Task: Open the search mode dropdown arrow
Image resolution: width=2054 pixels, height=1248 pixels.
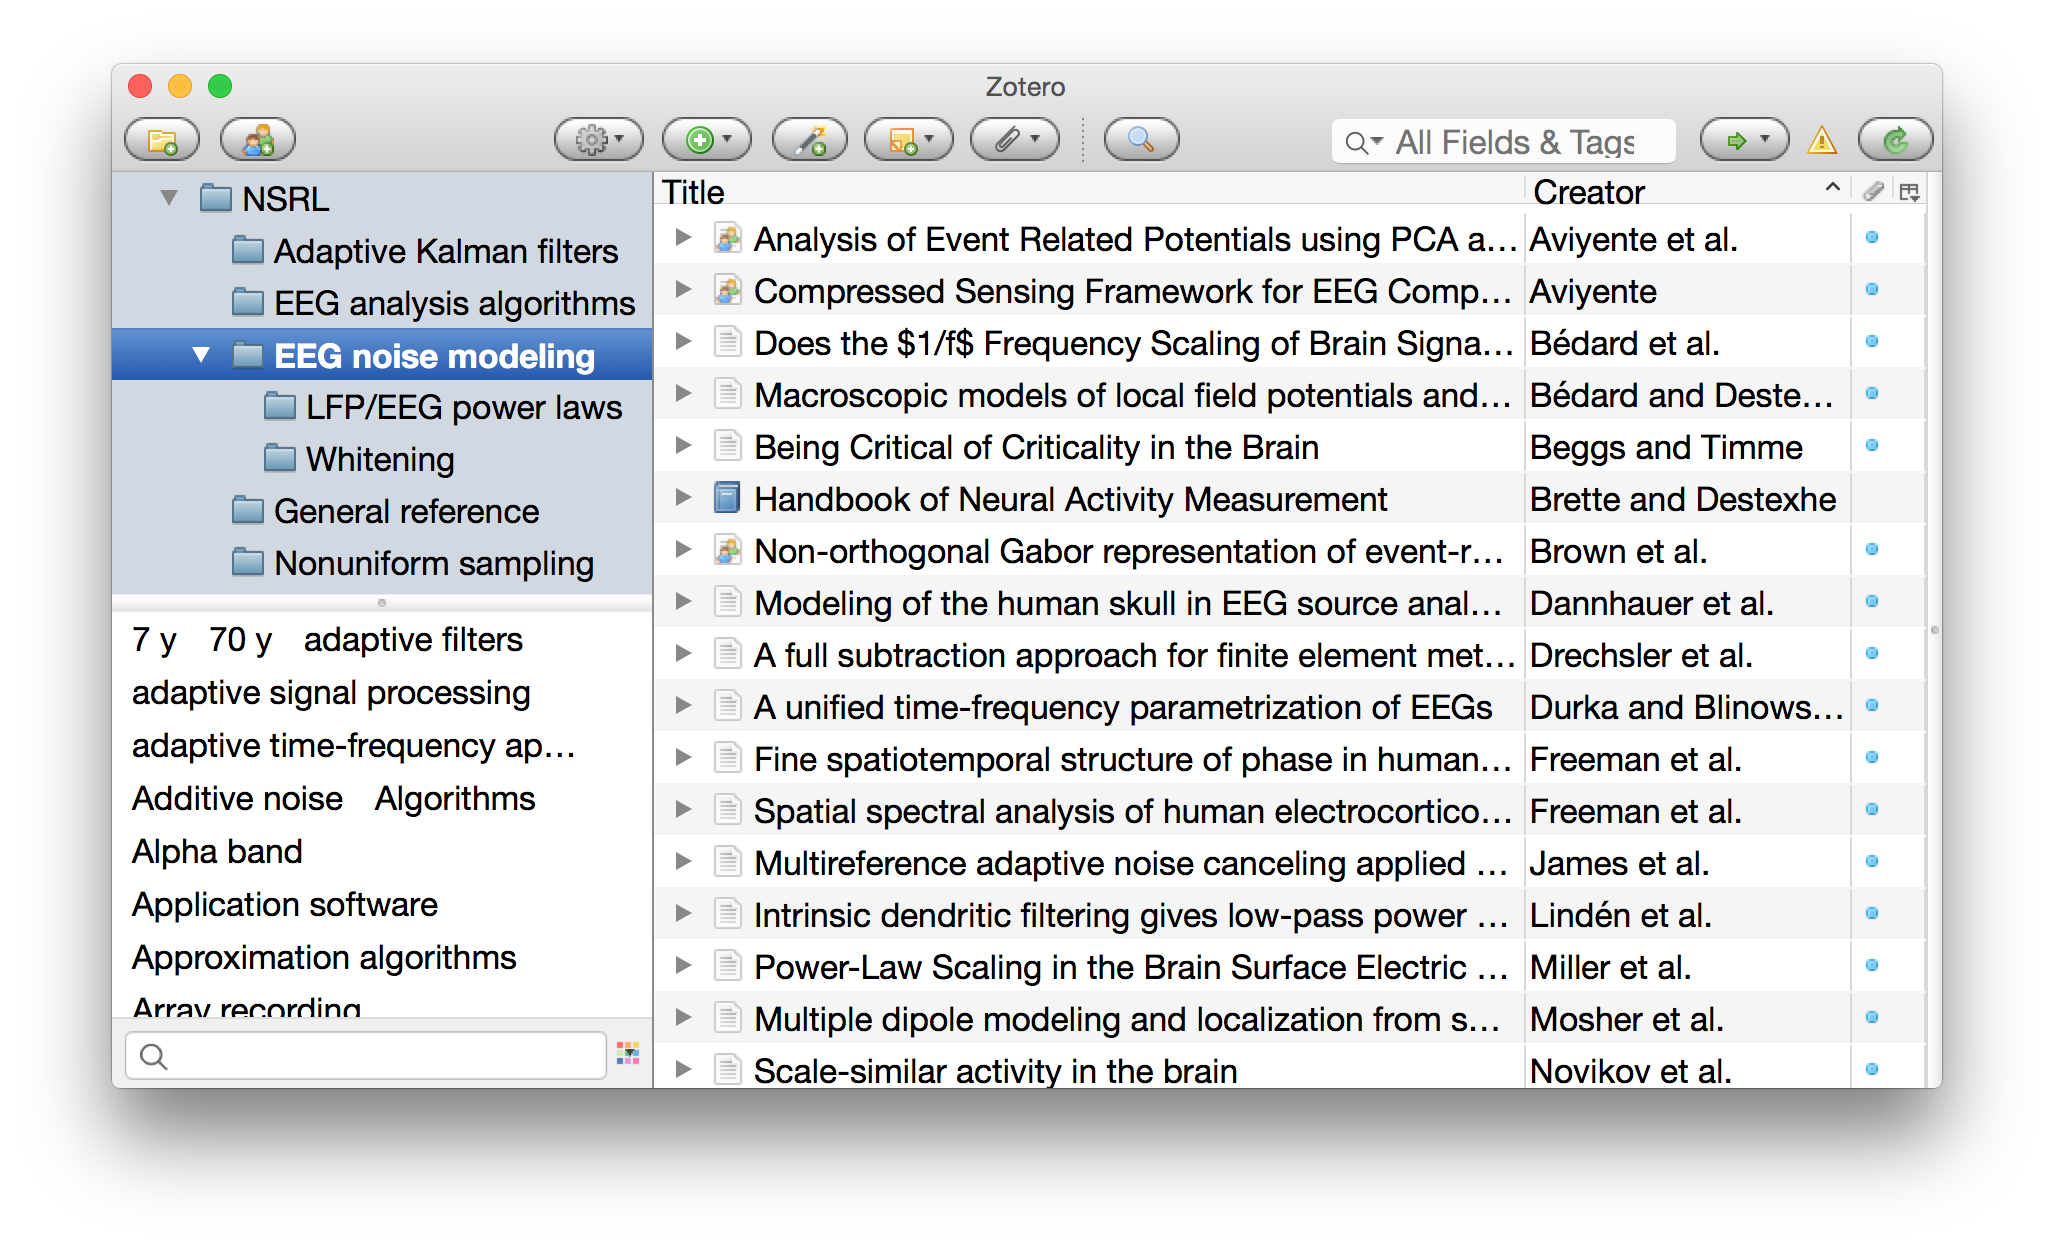Action: coord(1364,143)
